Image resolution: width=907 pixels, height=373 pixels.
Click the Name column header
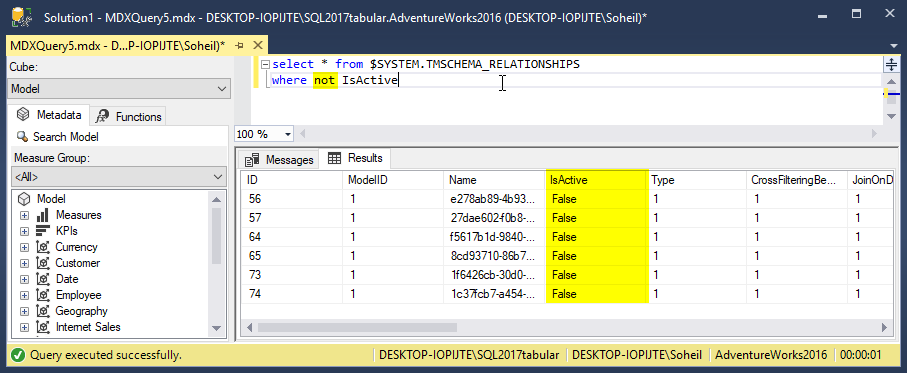point(494,180)
